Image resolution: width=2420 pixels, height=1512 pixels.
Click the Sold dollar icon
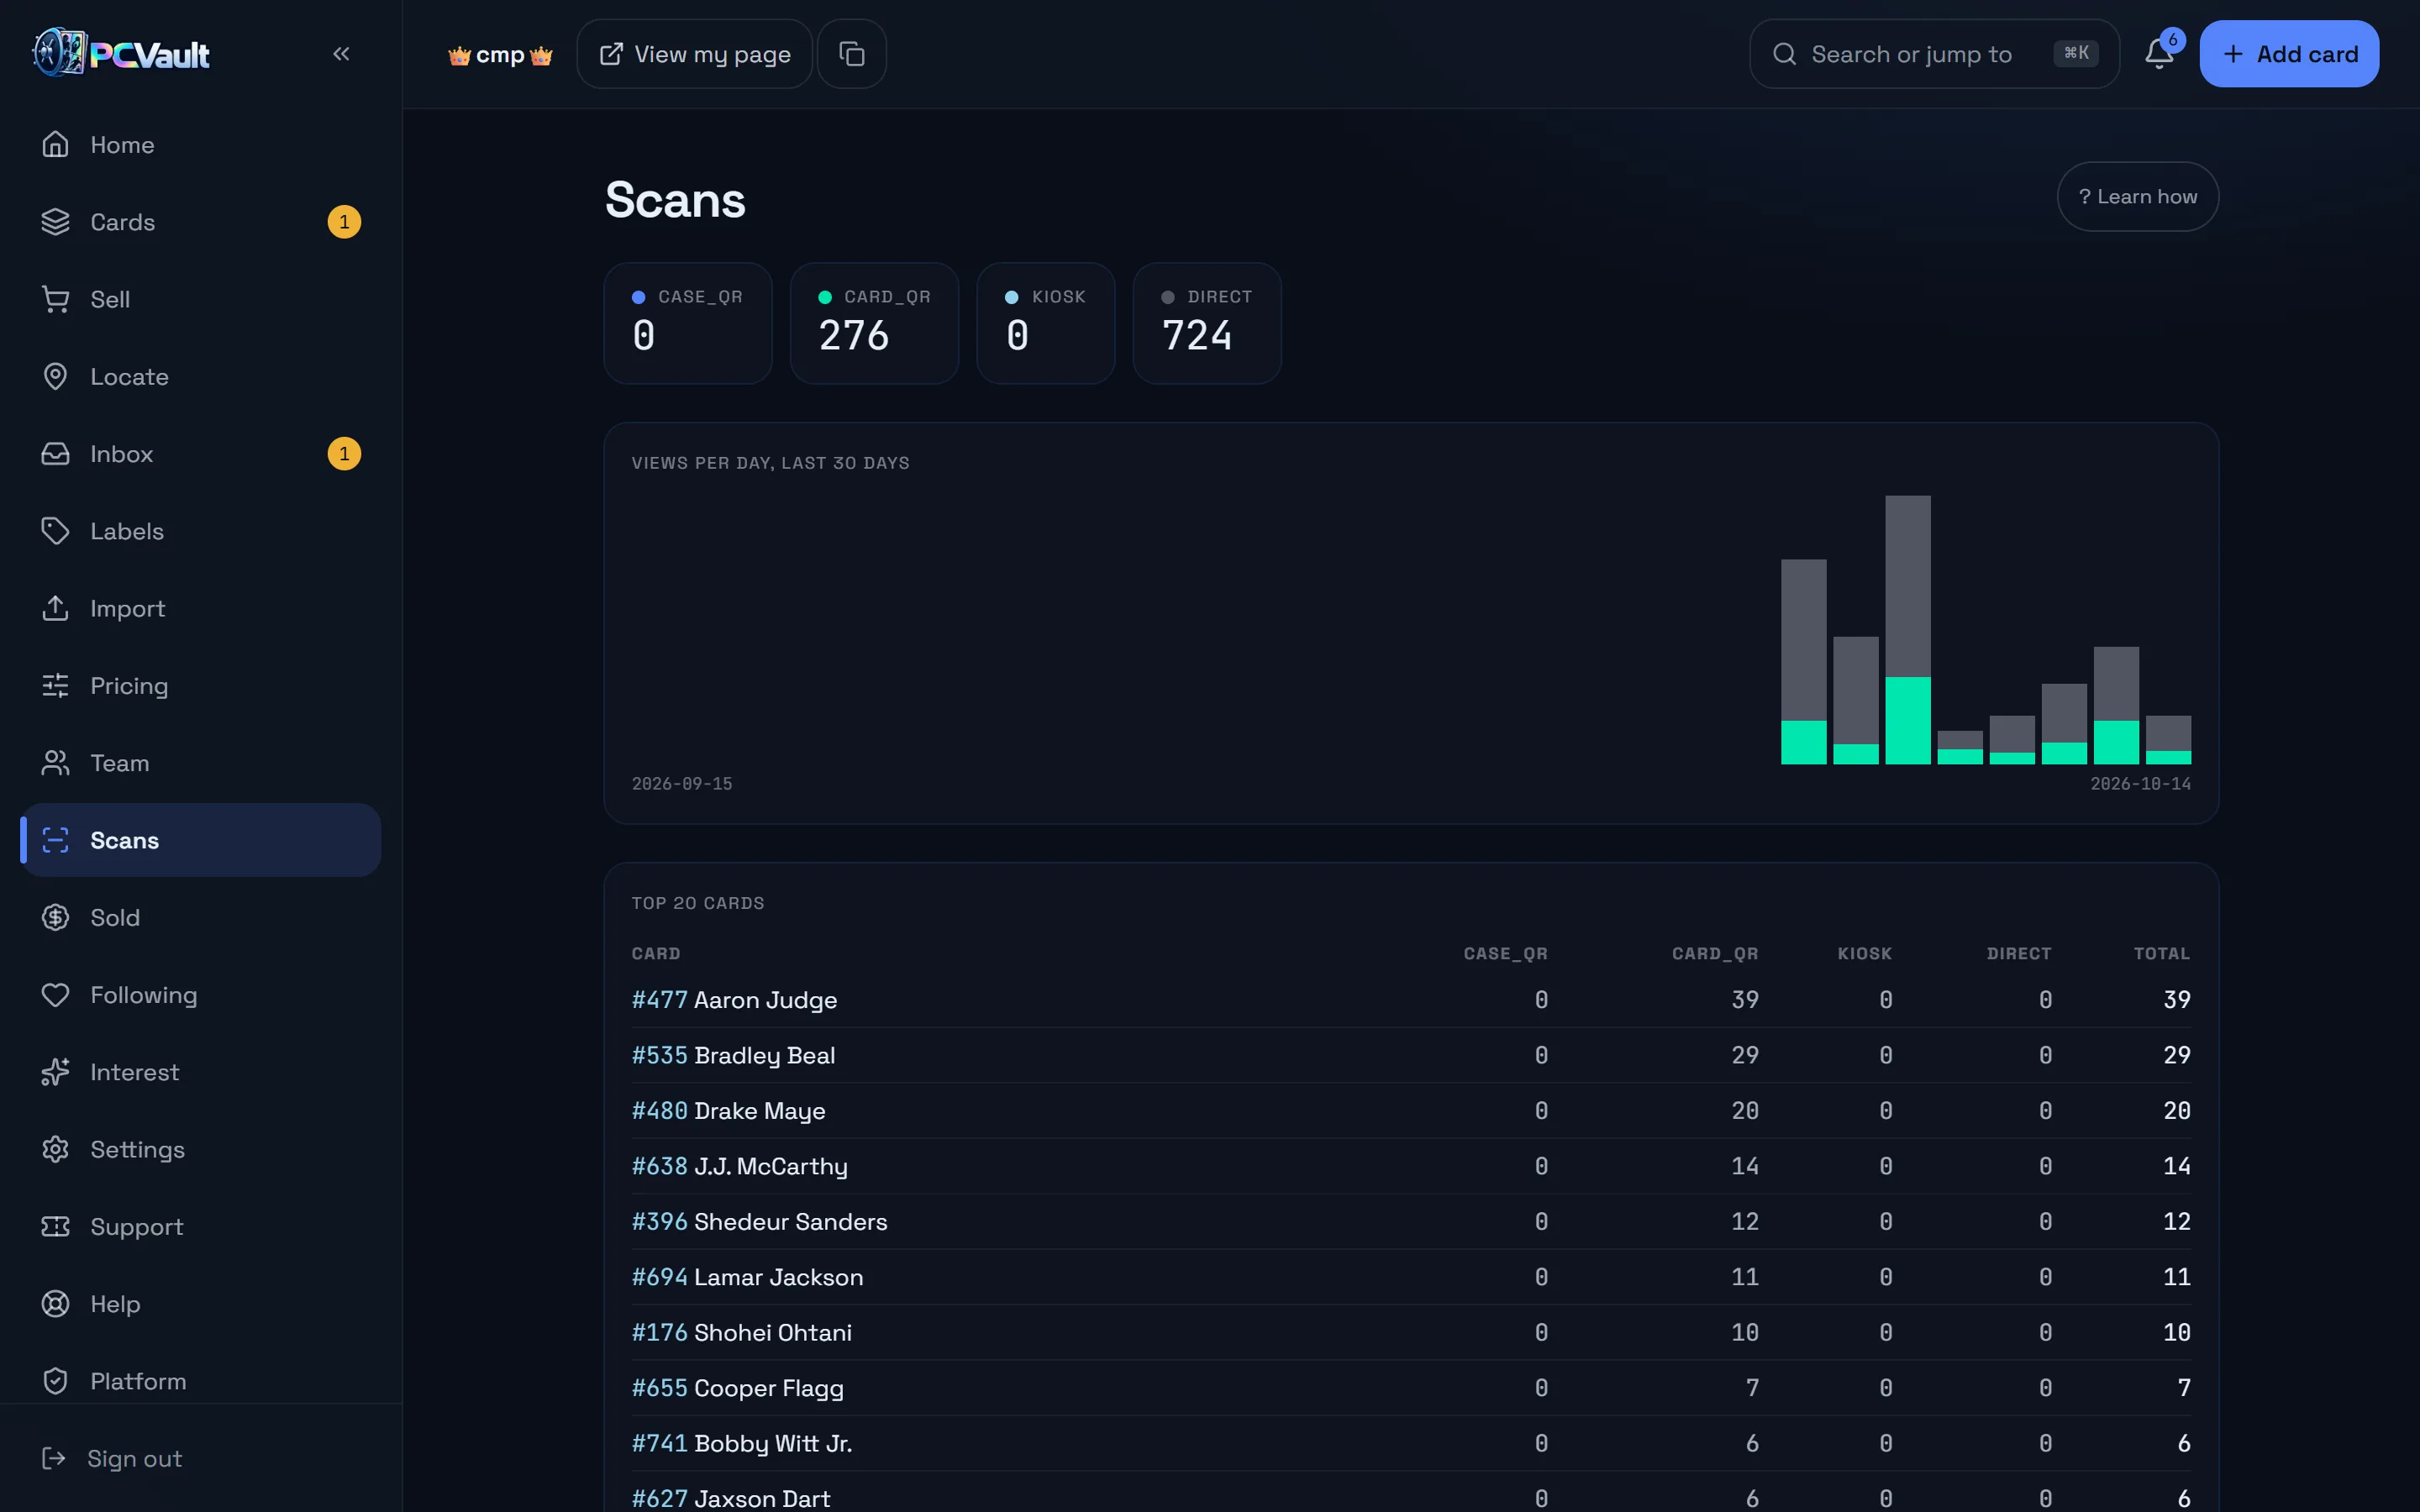(55, 917)
